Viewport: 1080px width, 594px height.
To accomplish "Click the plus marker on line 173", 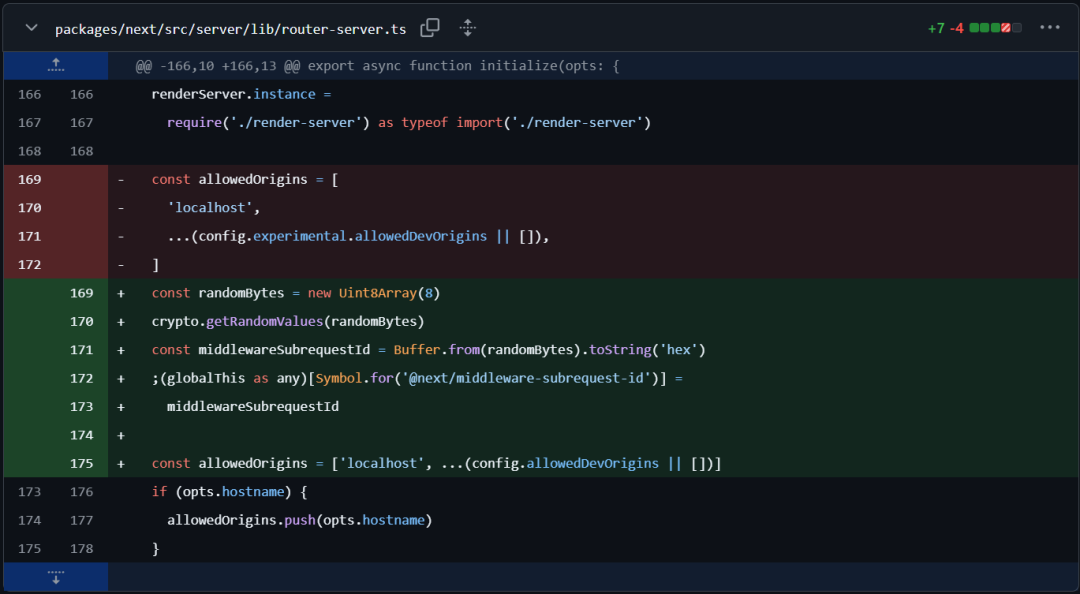I will click(x=121, y=406).
